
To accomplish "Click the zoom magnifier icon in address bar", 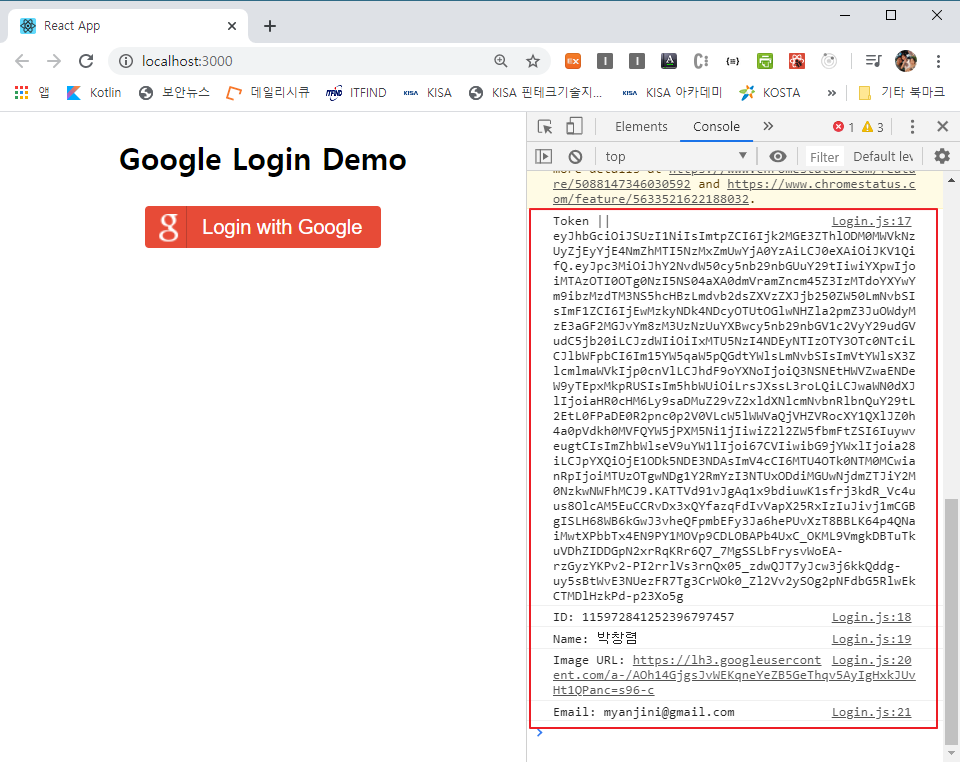I will tap(501, 61).
